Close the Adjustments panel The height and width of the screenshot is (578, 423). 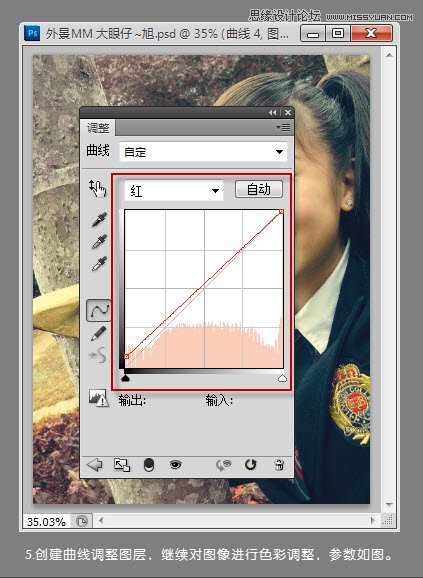288,112
